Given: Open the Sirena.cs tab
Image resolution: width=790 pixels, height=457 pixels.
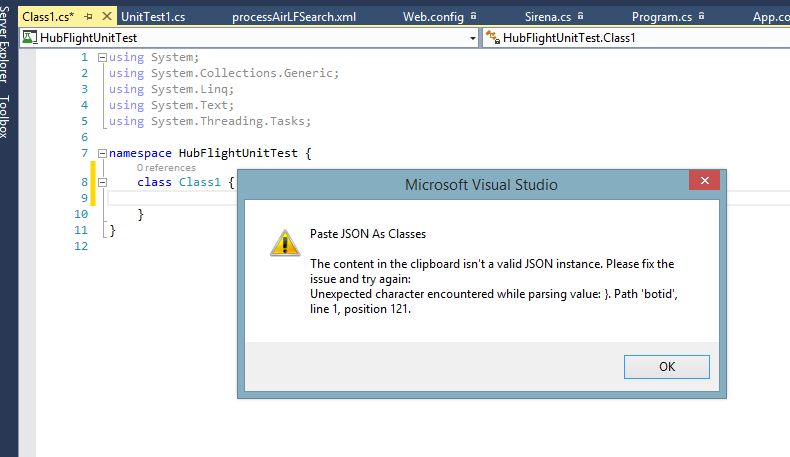Looking at the screenshot, I should tap(548, 17).
